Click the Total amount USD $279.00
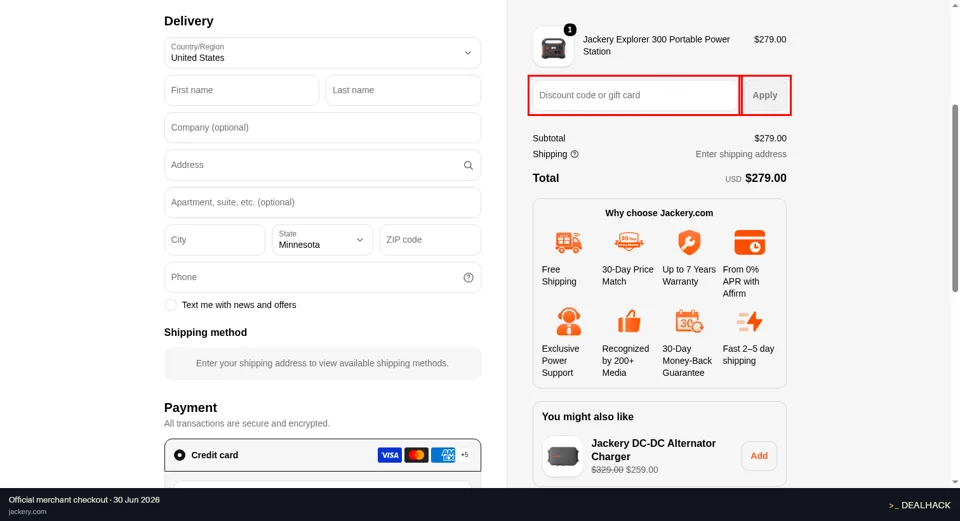The height and width of the screenshot is (521, 960). pyautogui.click(x=756, y=178)
